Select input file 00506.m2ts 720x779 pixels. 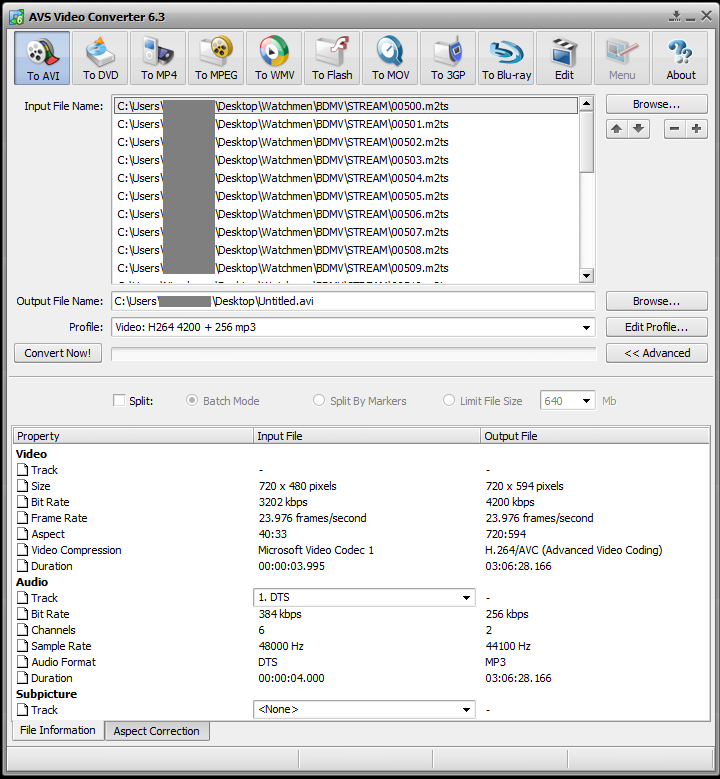[346, 214]
